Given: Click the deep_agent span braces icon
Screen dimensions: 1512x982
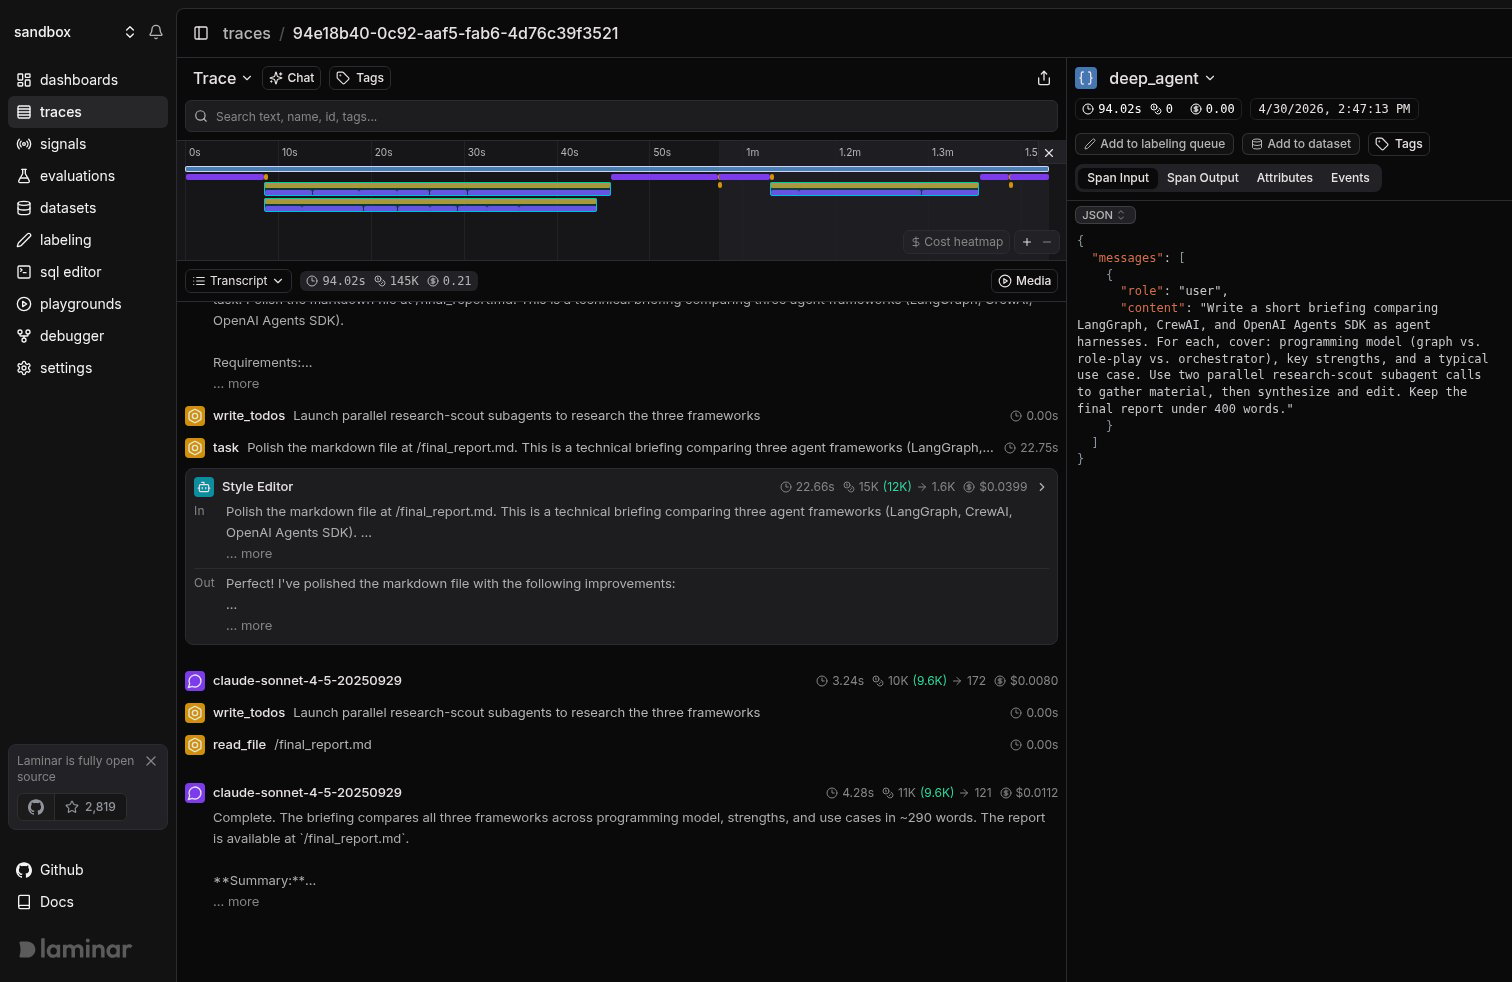Looking at the screenshot, I should click(x=1086, y=78).
